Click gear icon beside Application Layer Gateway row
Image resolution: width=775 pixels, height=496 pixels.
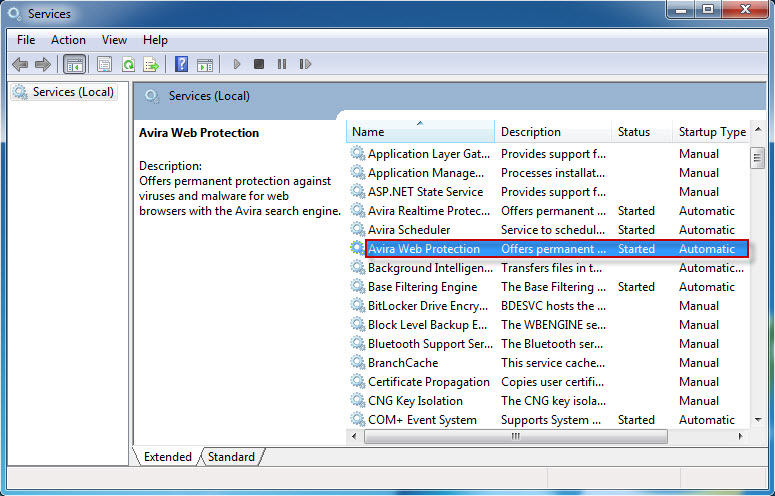(357, 153)
